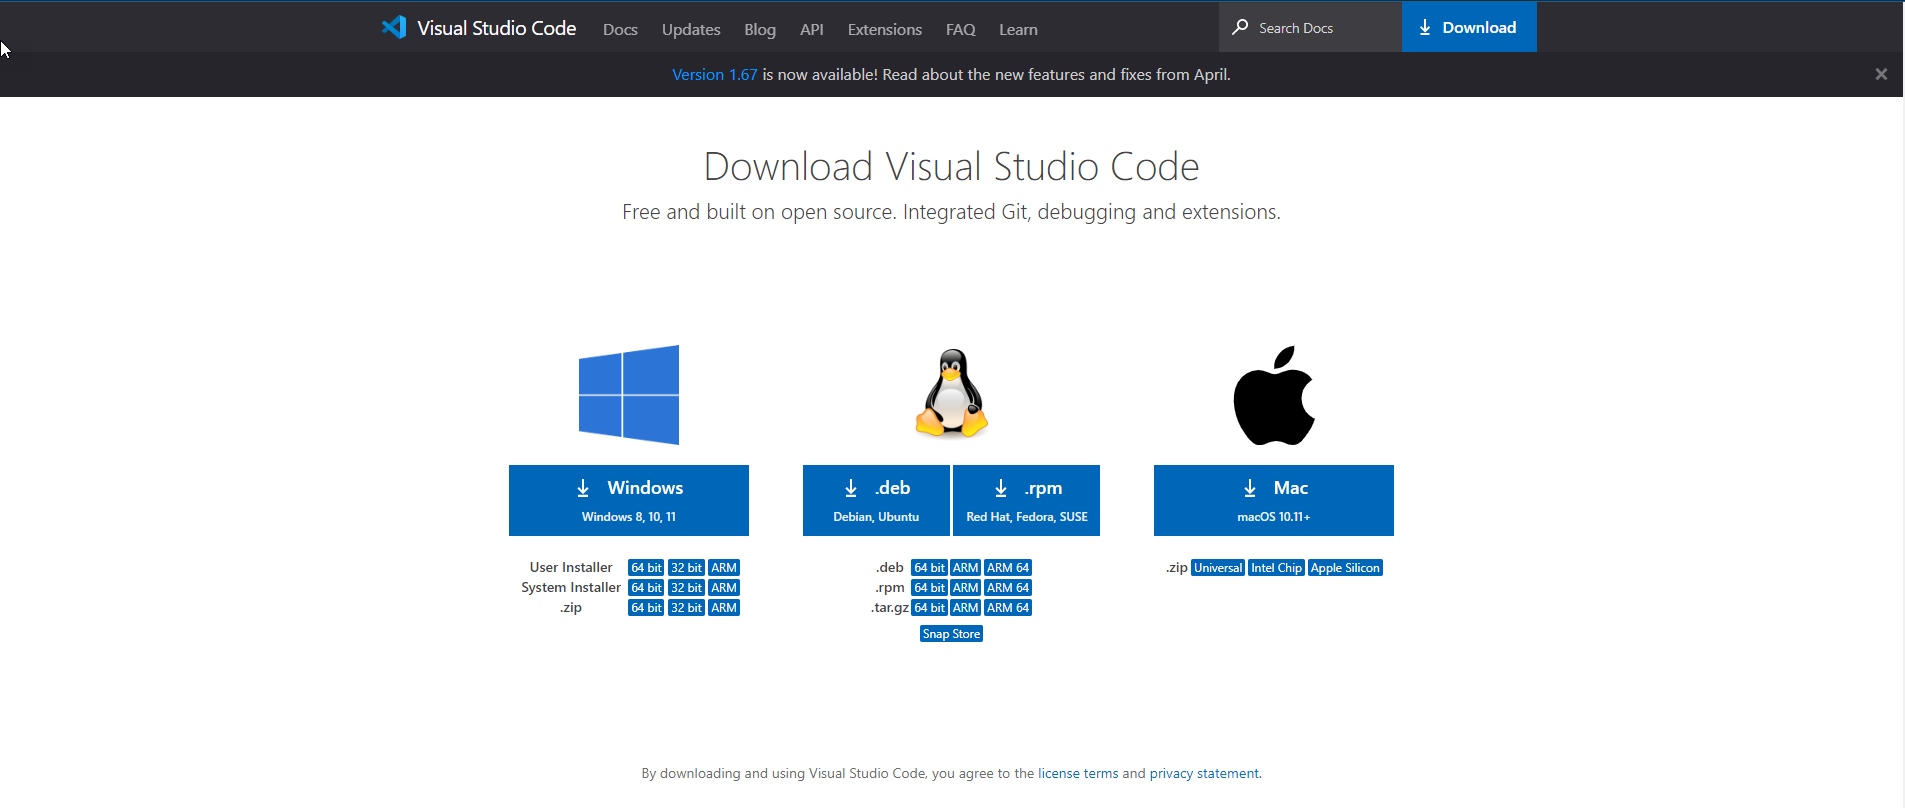Viewport: 1905px width, 808px height.
Task: Open the Snap Store link
Action: (951, 633)
